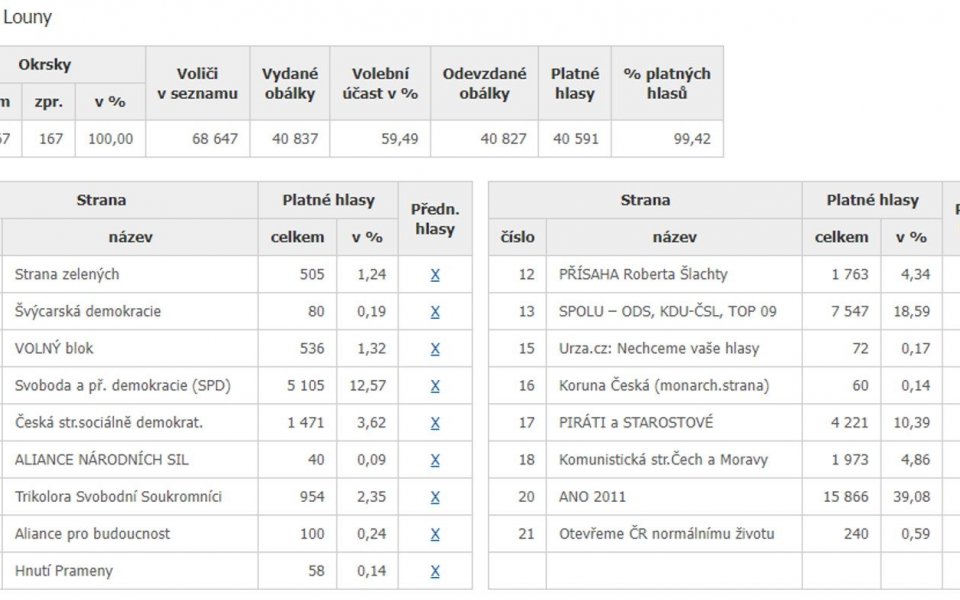The width and height of the screenshot is (960, 600).
Task: Click the Louny heading text
Action: [28, 17]
